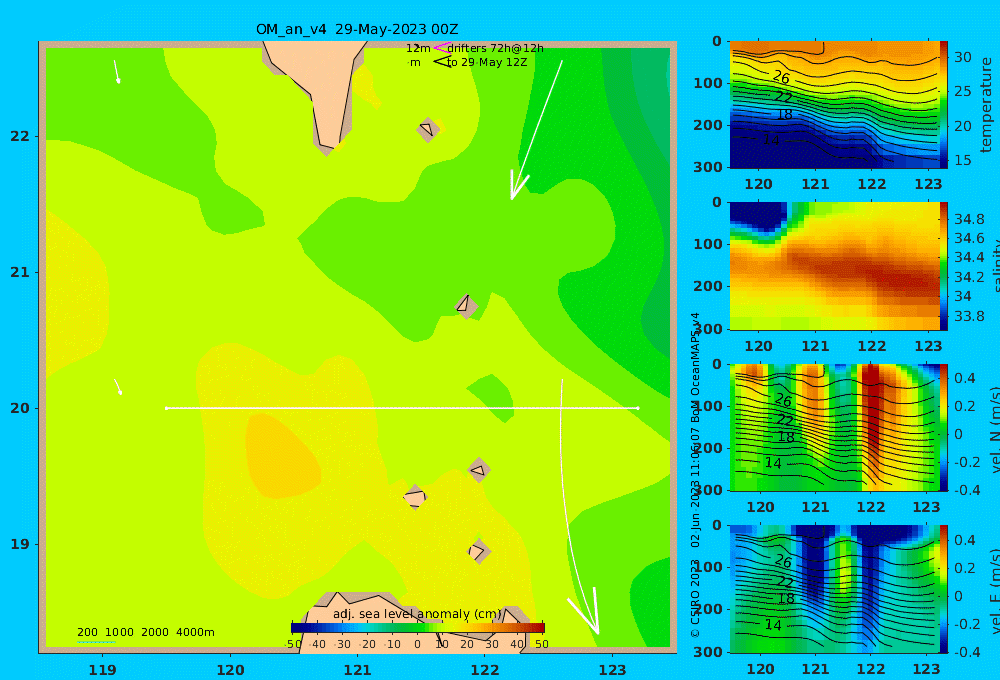
Task: Select the island marker near 122E 19.5N
Action: click(479, 471)
